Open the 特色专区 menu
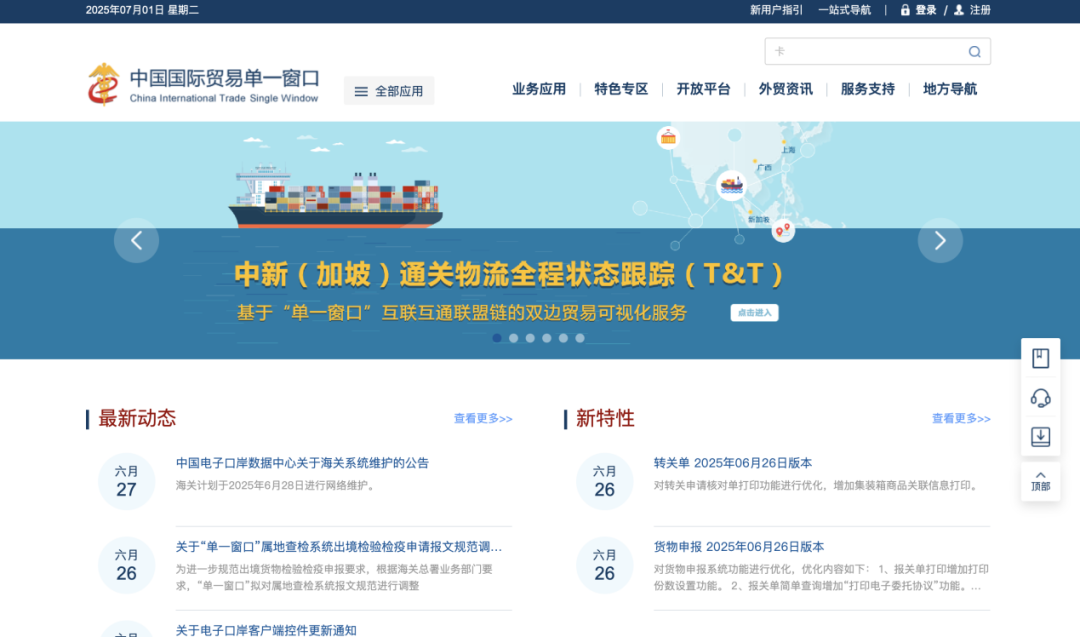Screen dimensions: 1080x637 click(621, 89)
